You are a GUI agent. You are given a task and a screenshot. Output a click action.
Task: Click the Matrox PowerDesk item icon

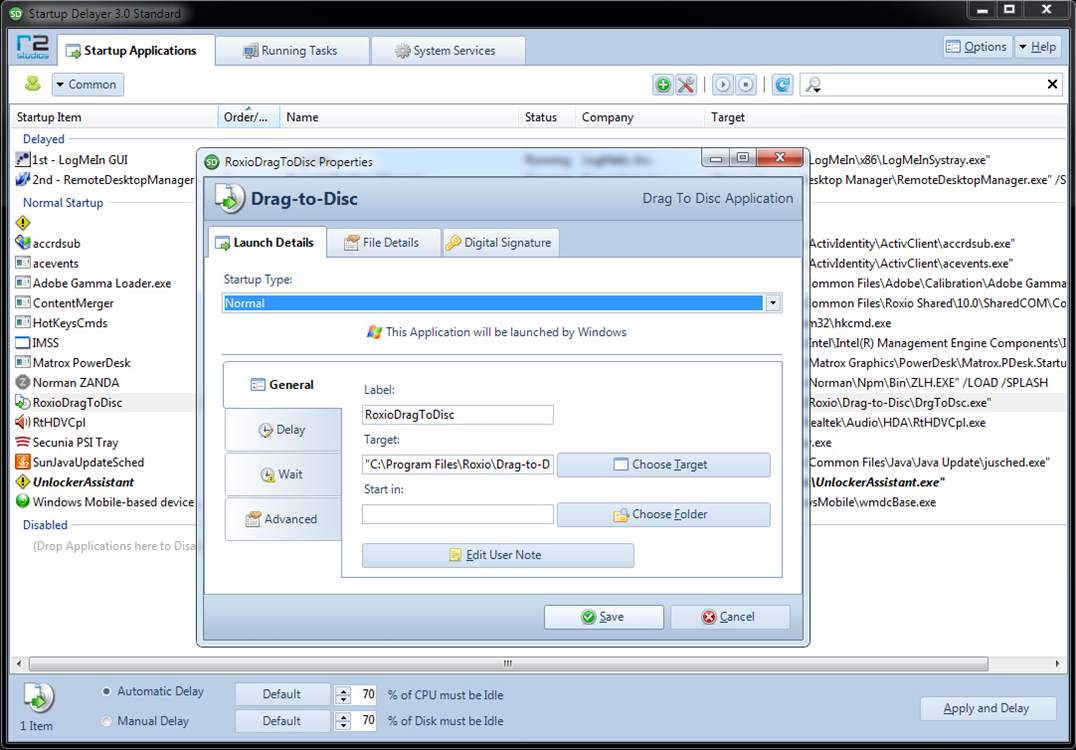tap(23, 362)
